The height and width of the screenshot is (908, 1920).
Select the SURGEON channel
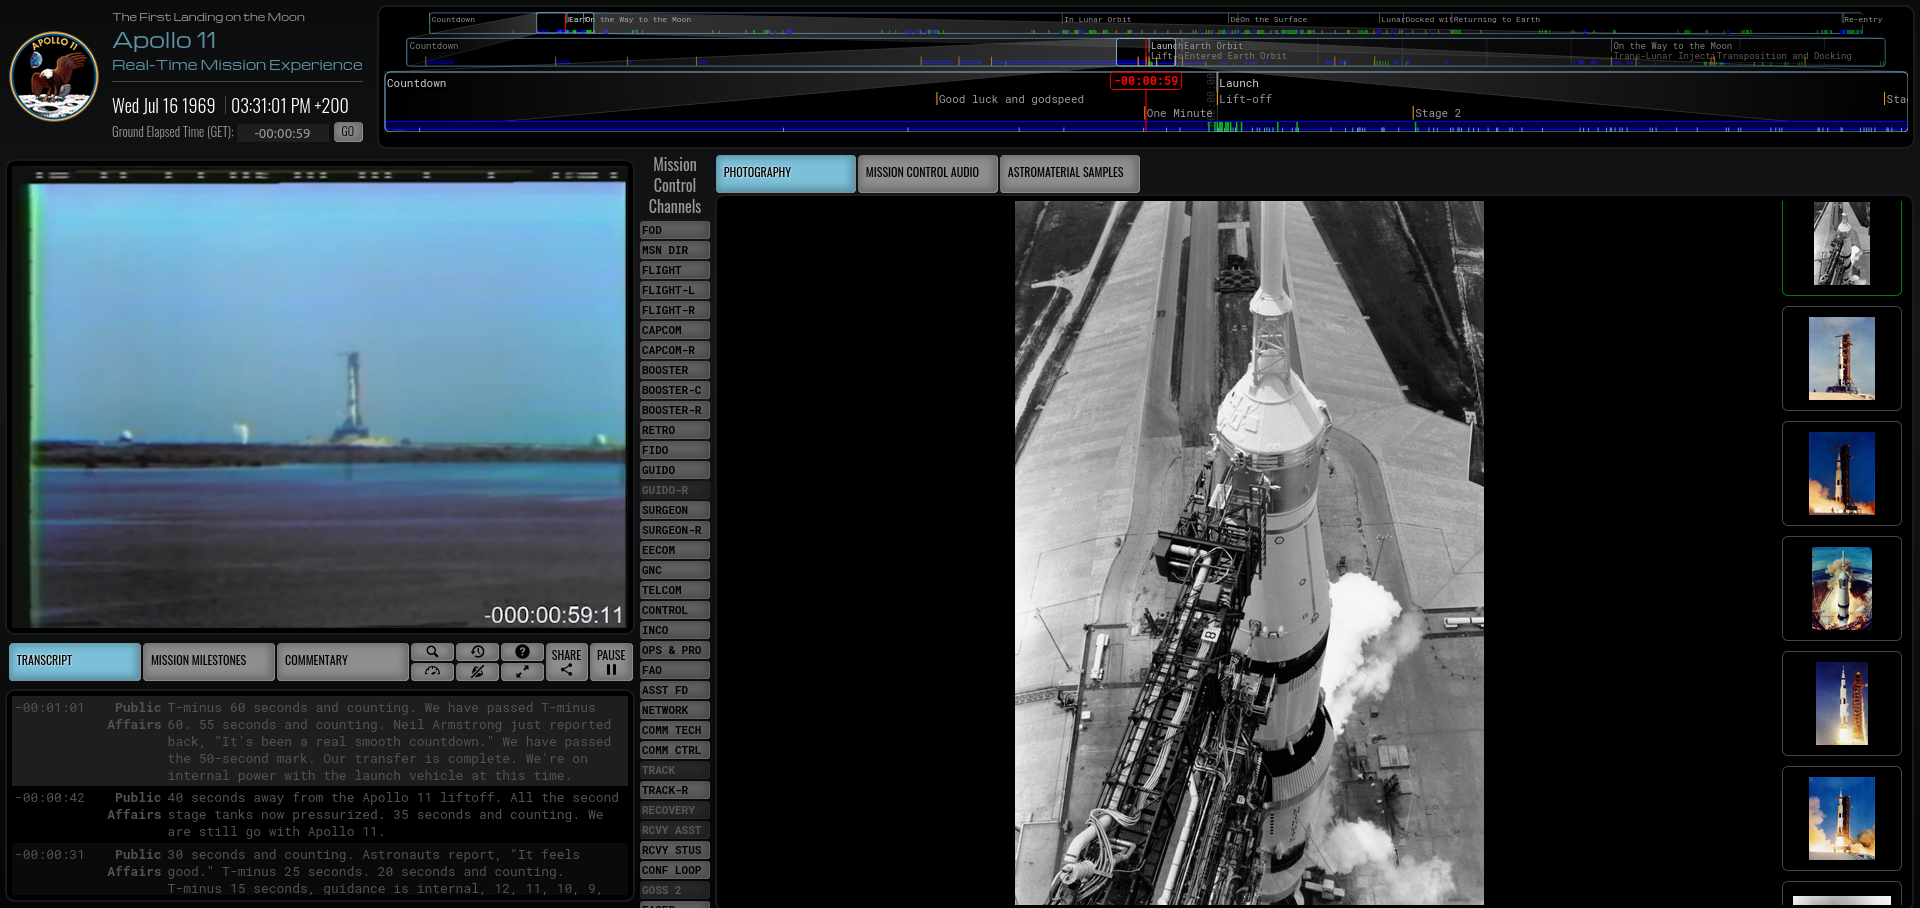coord(675,510)
